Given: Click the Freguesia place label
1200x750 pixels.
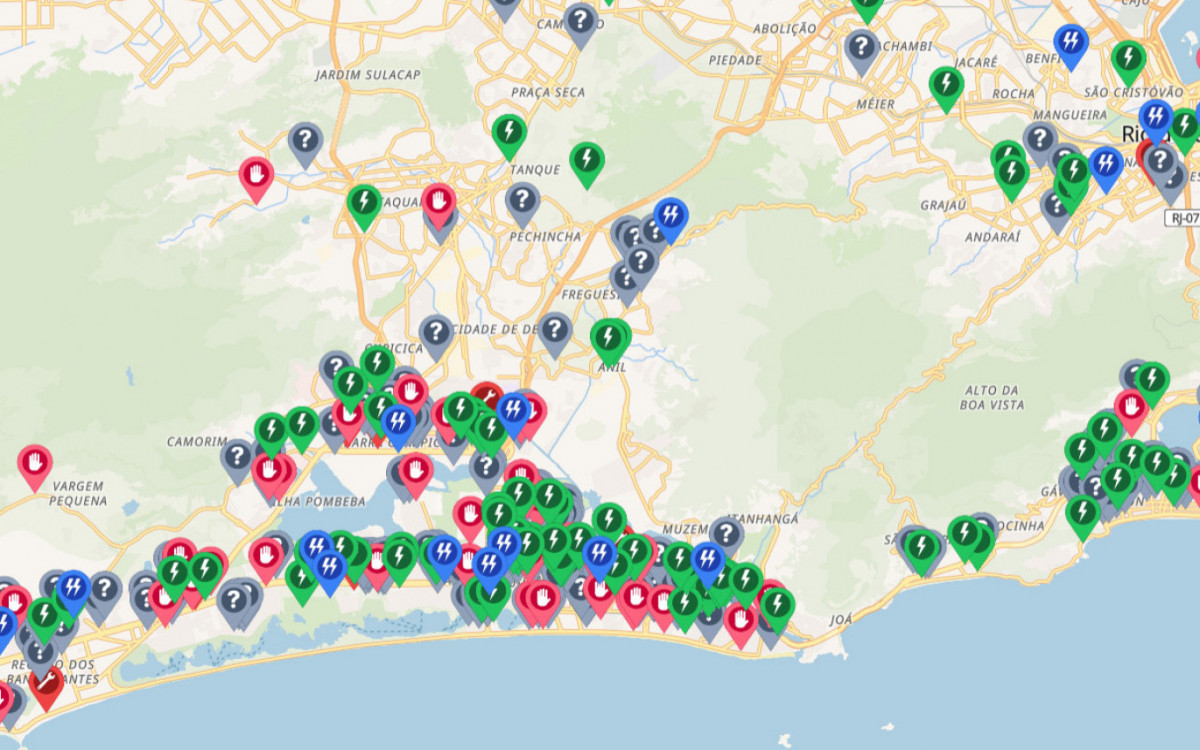Looking at the screenshot, I should click(x=593, y=295).
